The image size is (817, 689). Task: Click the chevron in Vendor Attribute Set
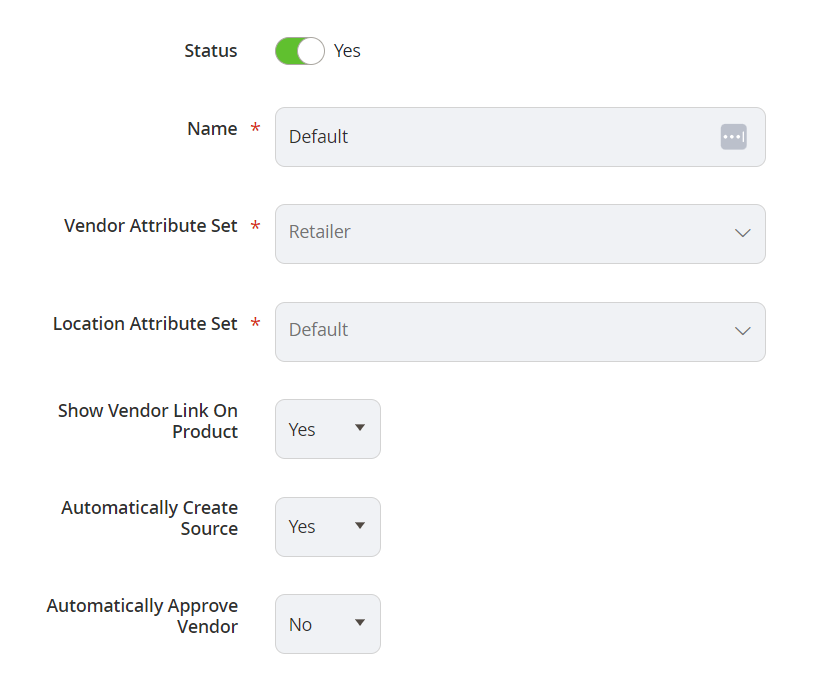[x=742, y=233]
